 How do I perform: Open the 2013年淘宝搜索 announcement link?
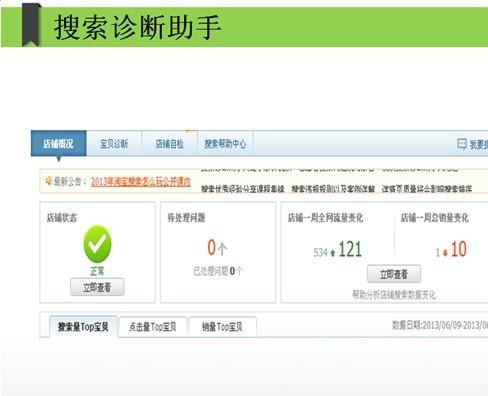click(x=141, y=182)
